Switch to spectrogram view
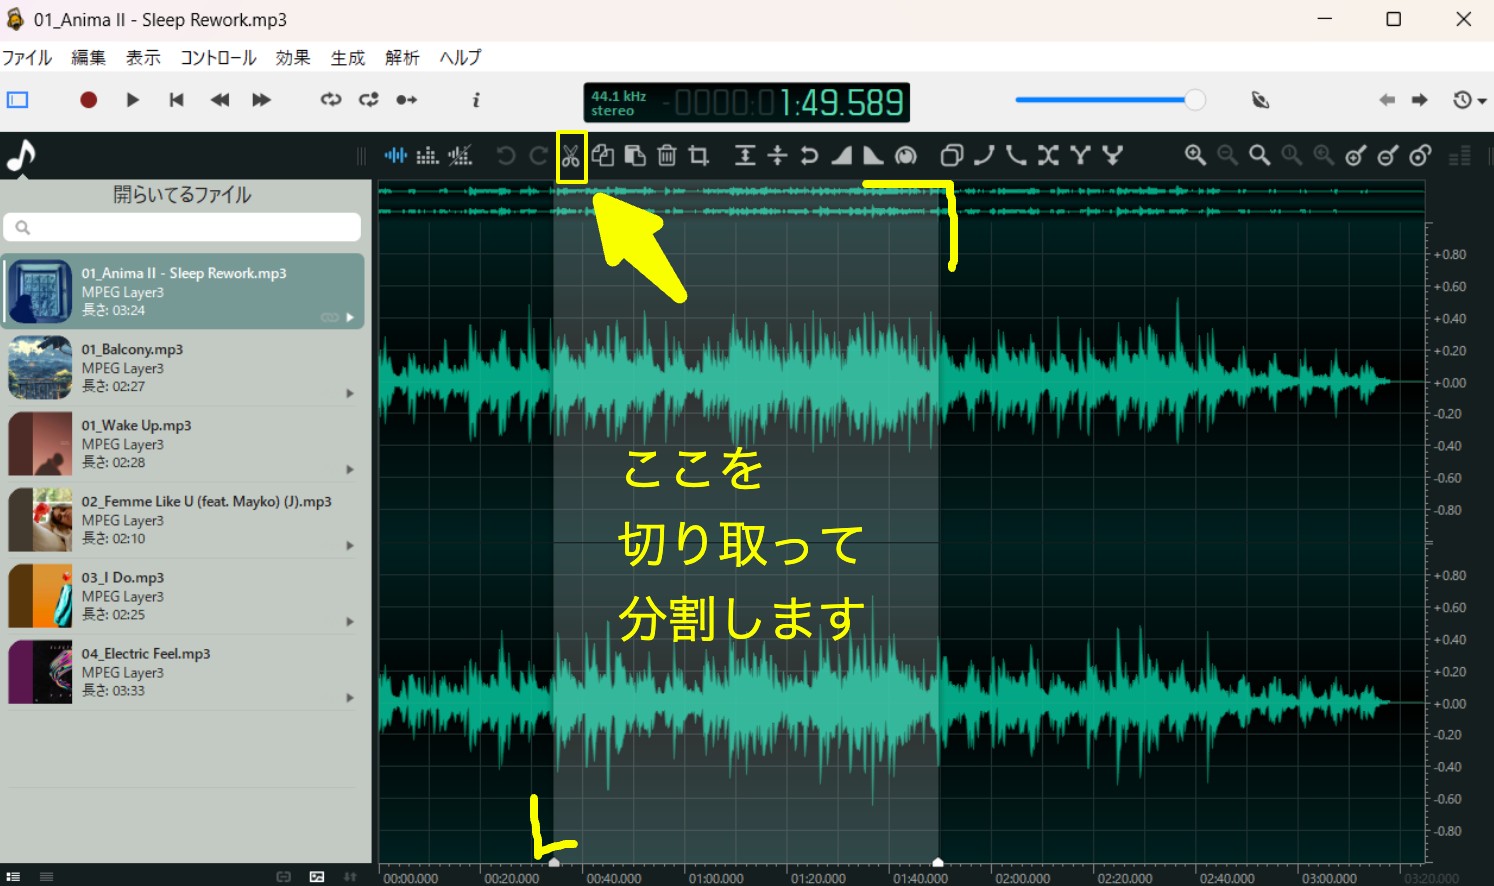Image resolution: width=1494 pixels, height=886 pixels. pyautogui.click(x=428, y=155)
